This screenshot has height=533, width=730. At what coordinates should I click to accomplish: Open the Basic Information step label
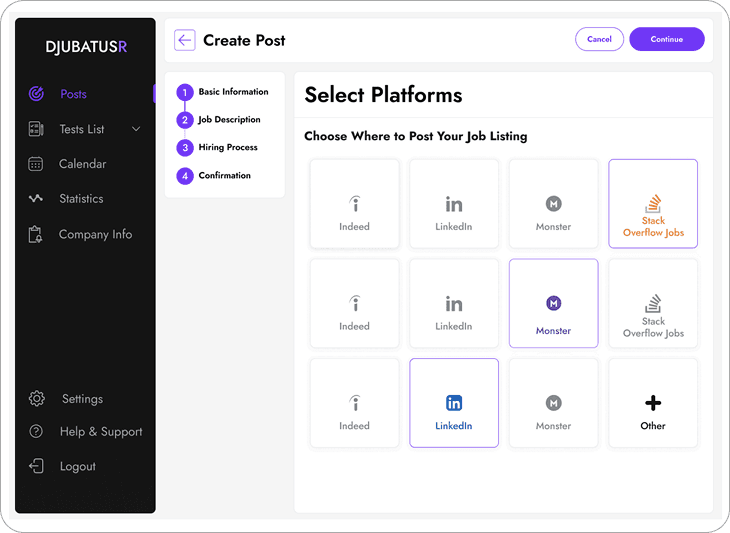pyautogui.click(x=233, y=92)
